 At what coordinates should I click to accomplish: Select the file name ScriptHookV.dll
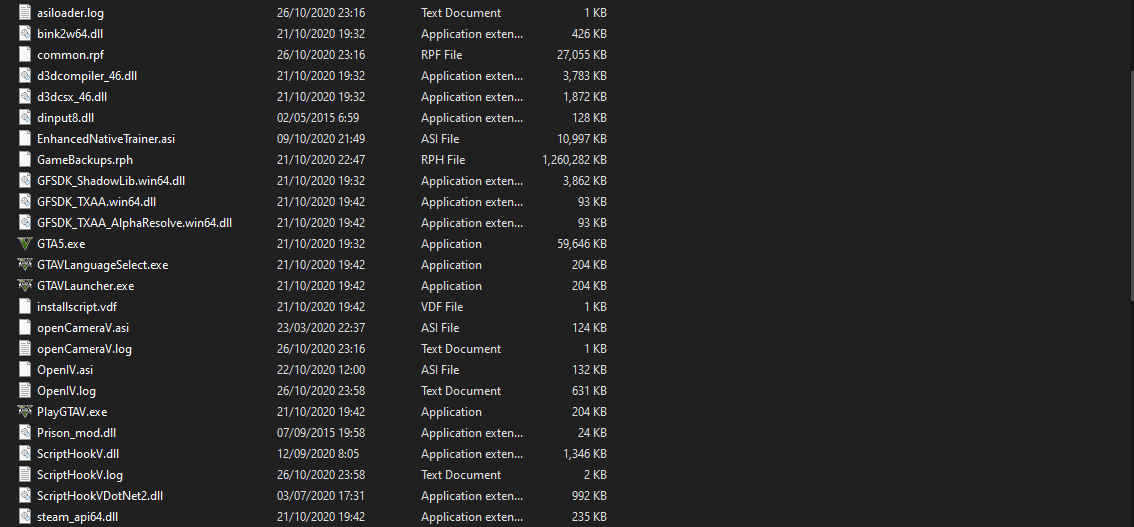[x=78, y=453]
